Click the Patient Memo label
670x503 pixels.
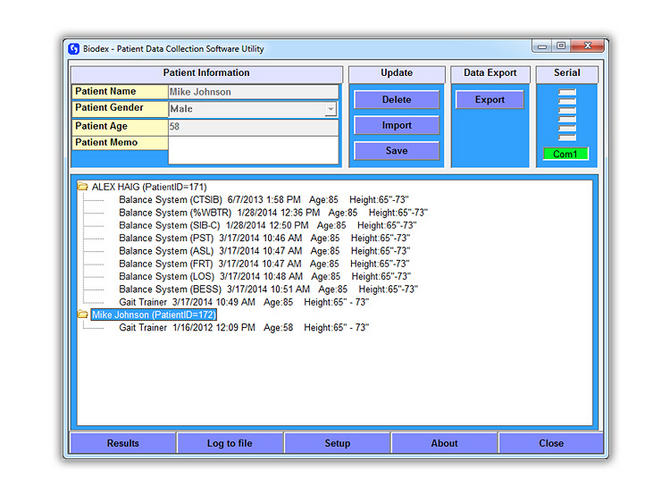point(120,143)
